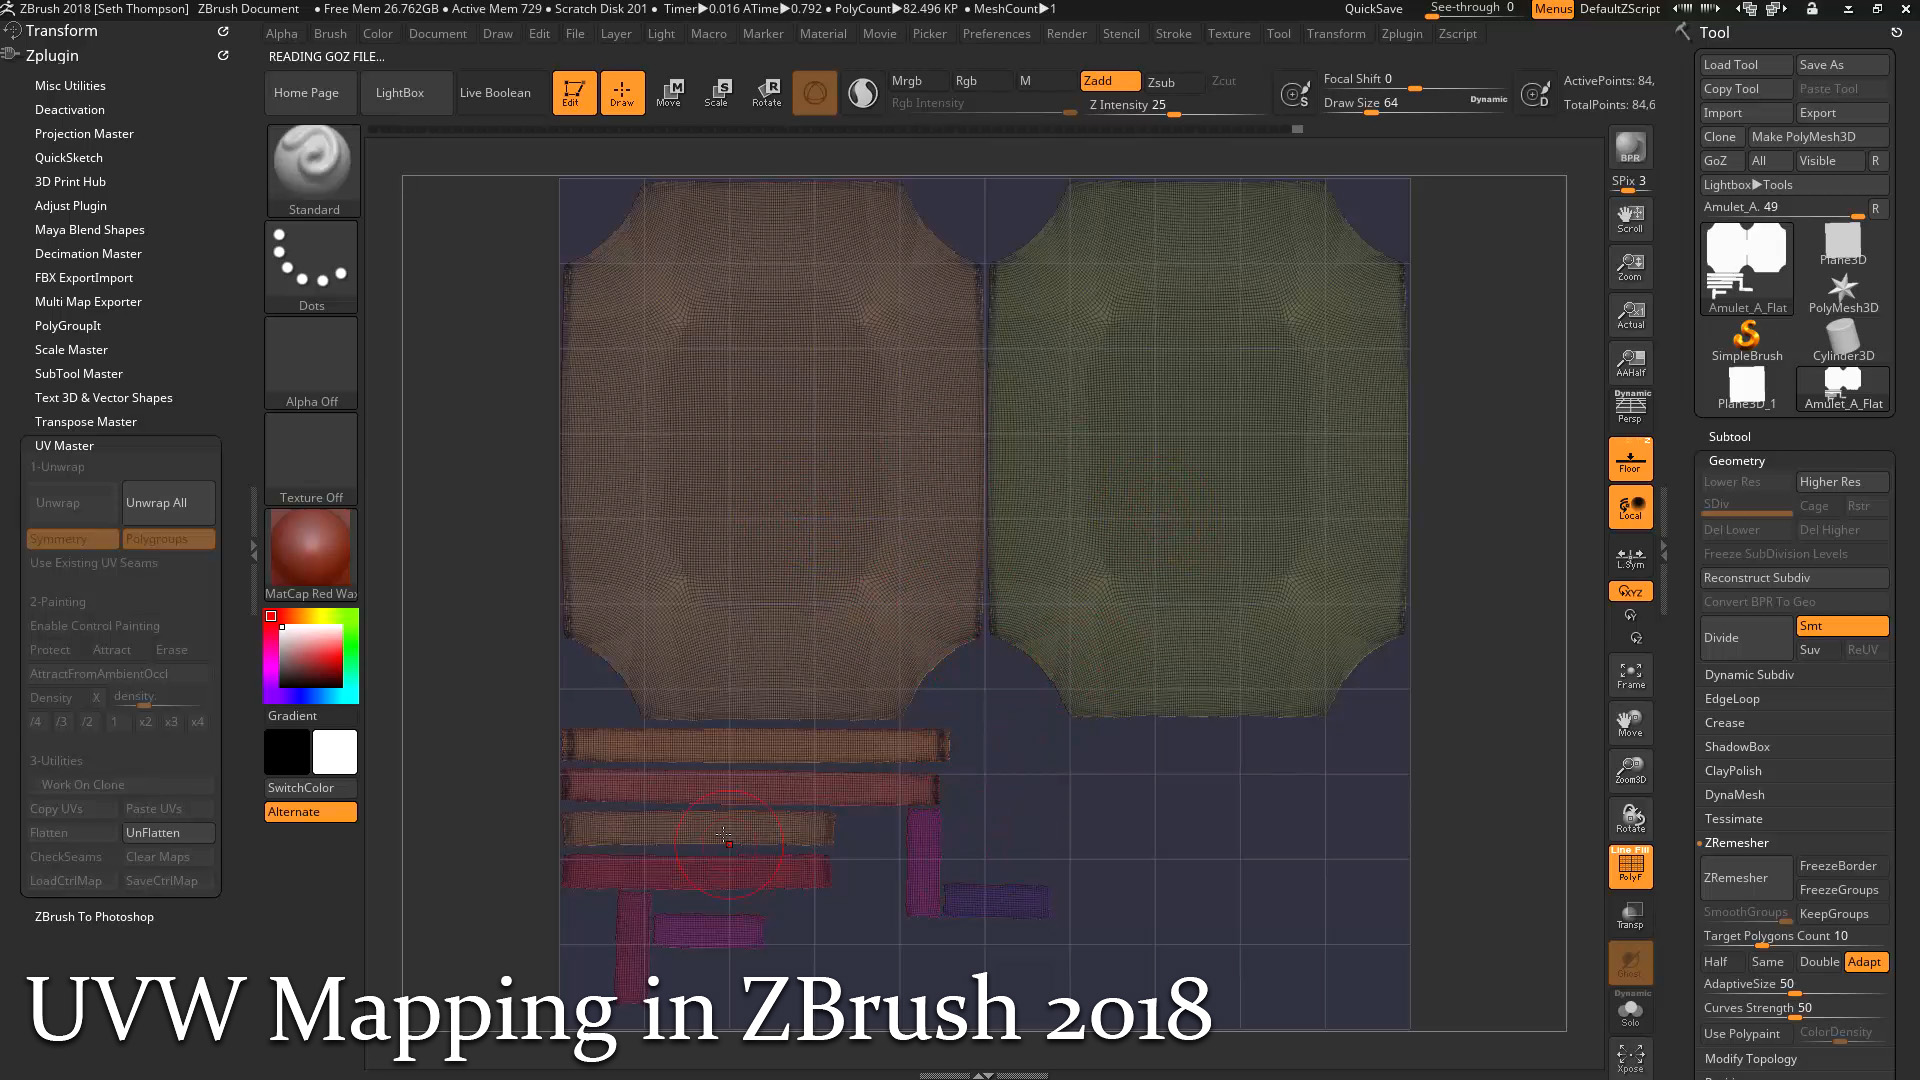Viewport: 1920px width, 1080px height.
Task: Click the L.Sym local symmetry icon
Action: (x=1630, y=558)
